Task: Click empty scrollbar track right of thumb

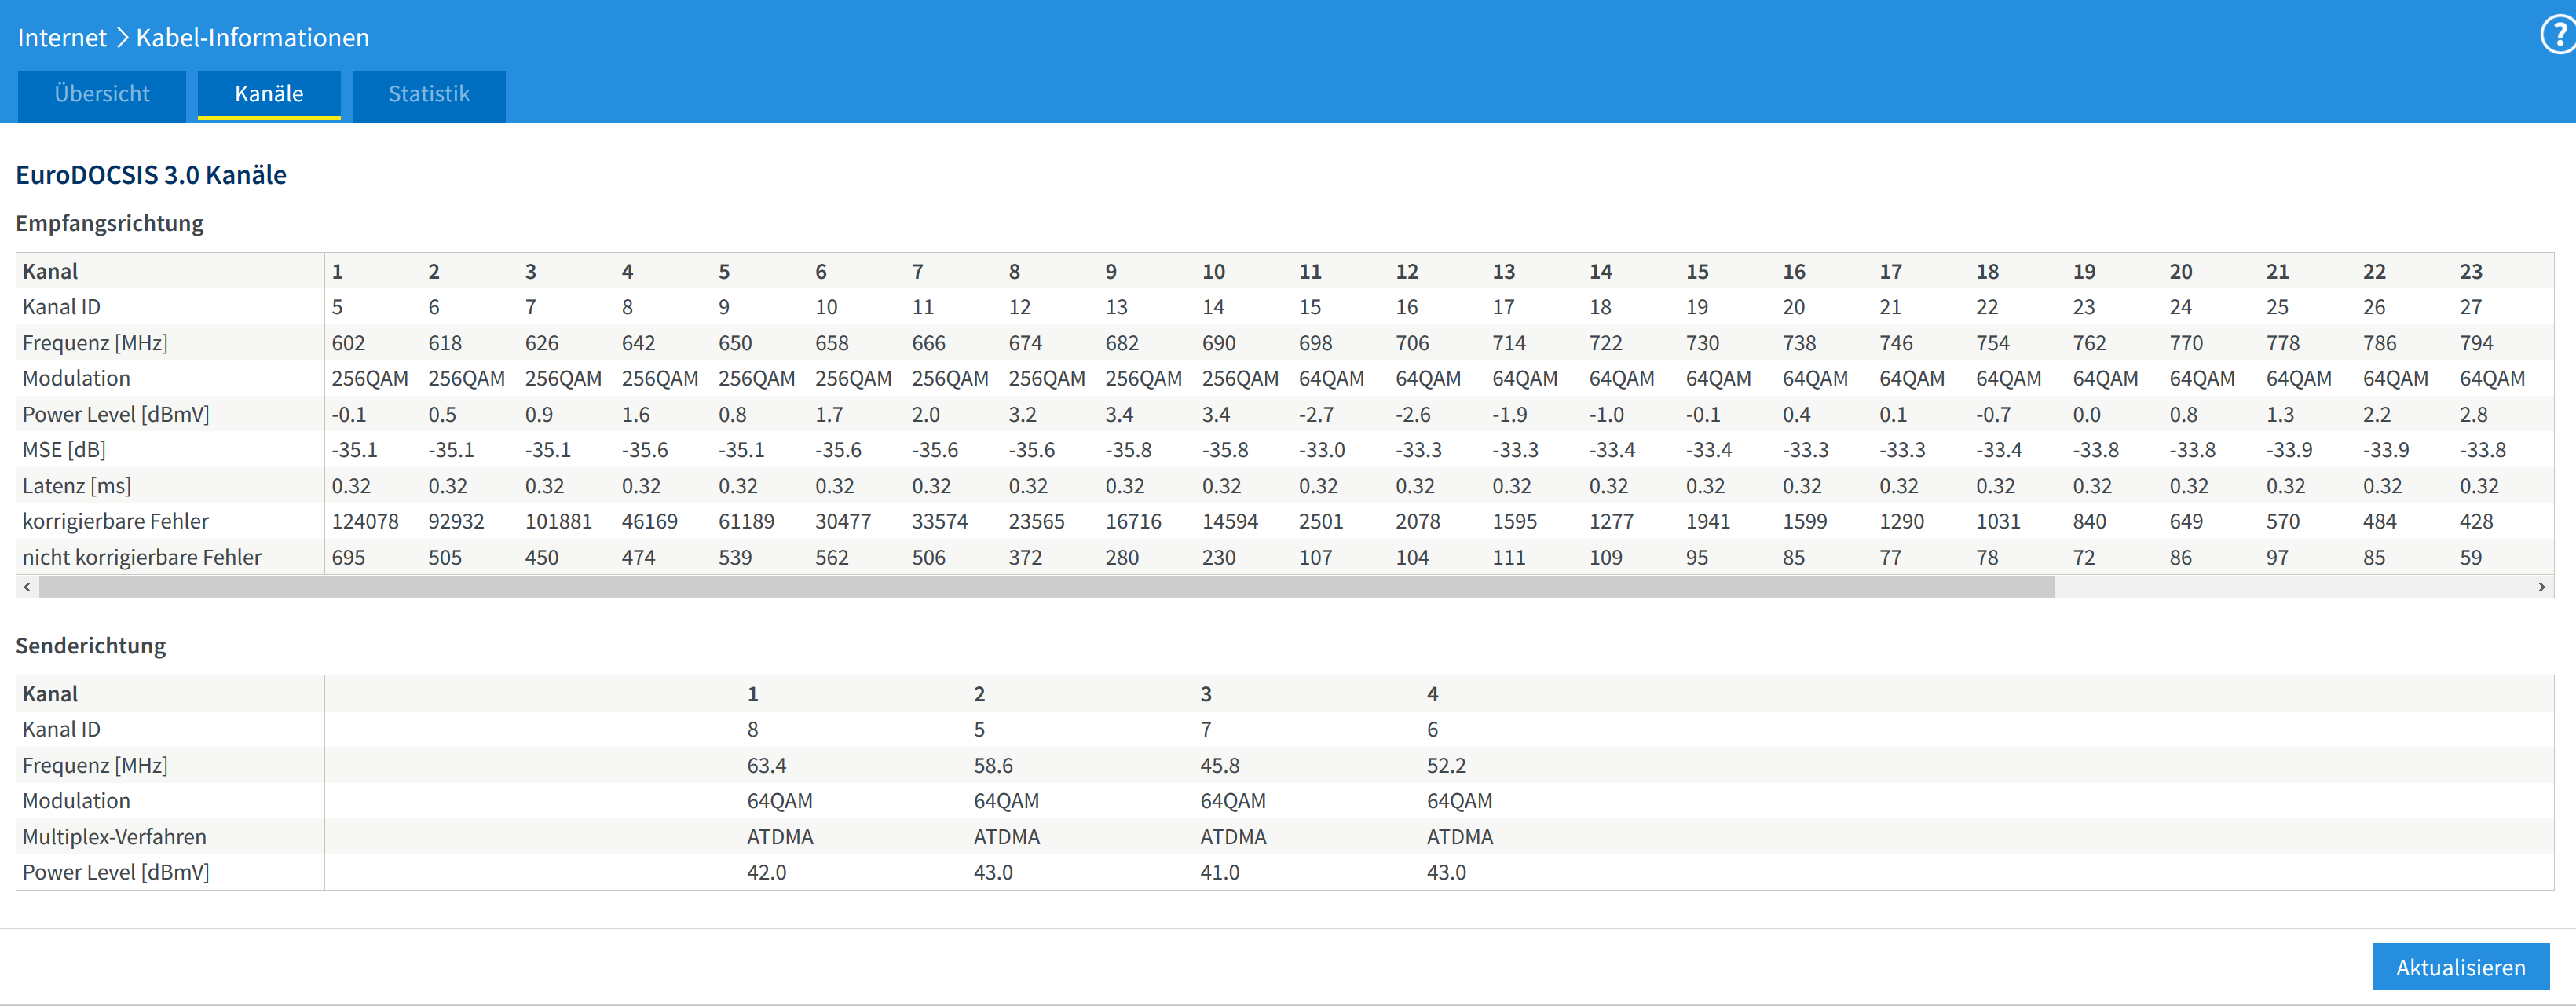Action: [2290, 587]
